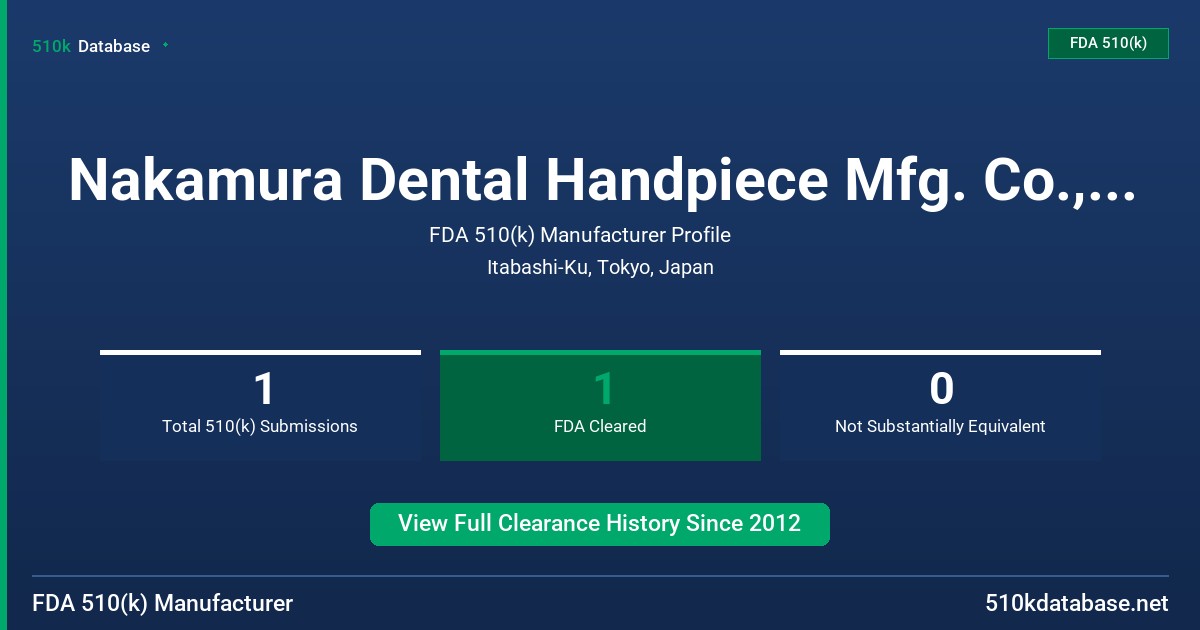The height and width of the screenshot is (630, 1200).
Task: Click the FDA 510(k) Manufacturer Profile subtitle
Action: tap(580, 235)
